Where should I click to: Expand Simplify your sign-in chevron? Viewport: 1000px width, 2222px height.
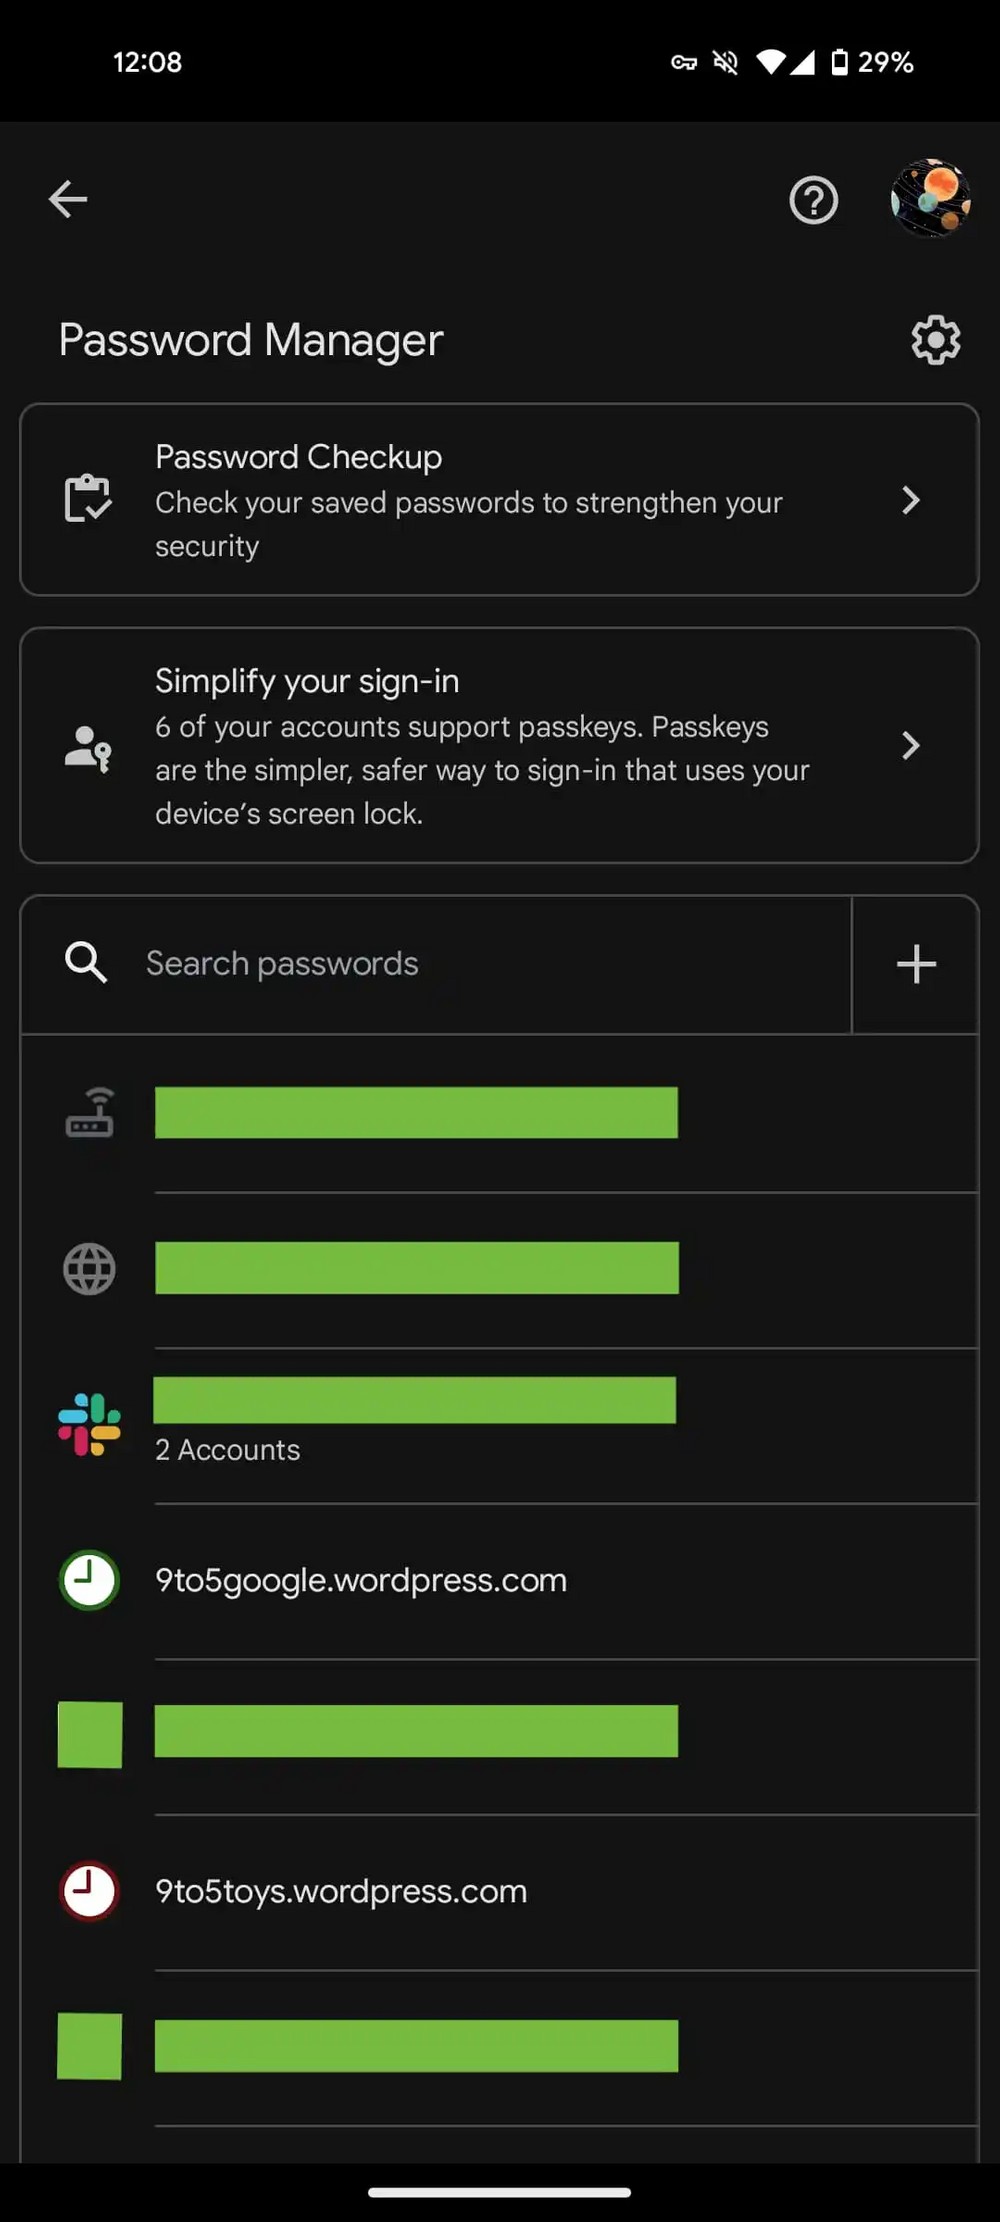(x=910, y=746)
